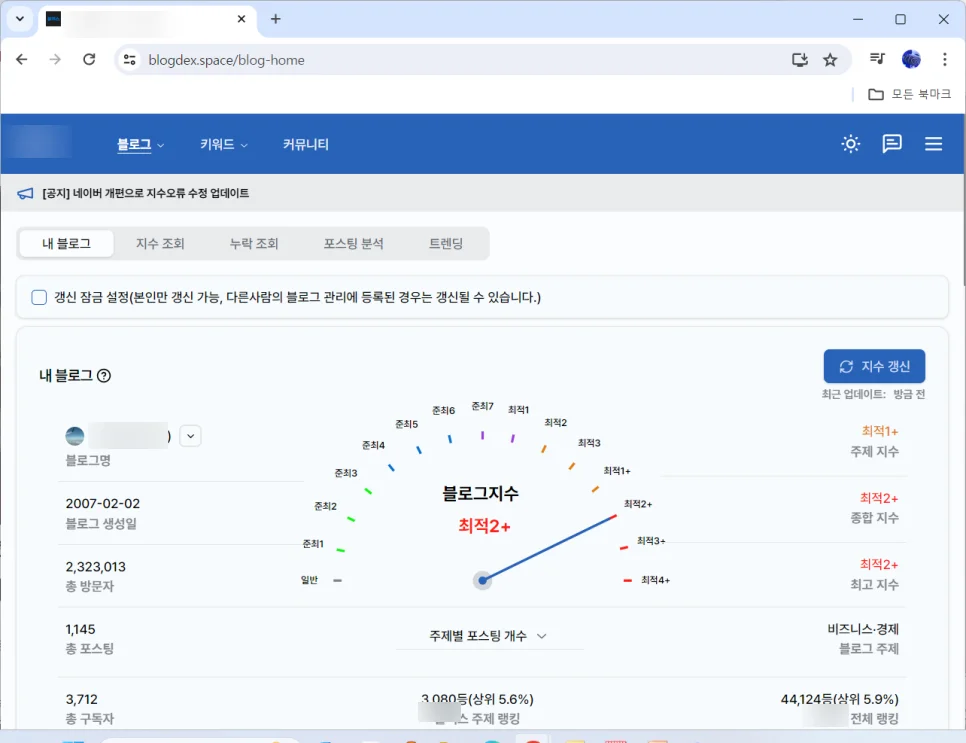Screen dimensions: 966x743
Task: Click the 준최7 gauge label
Action: [x=482, y=406]
